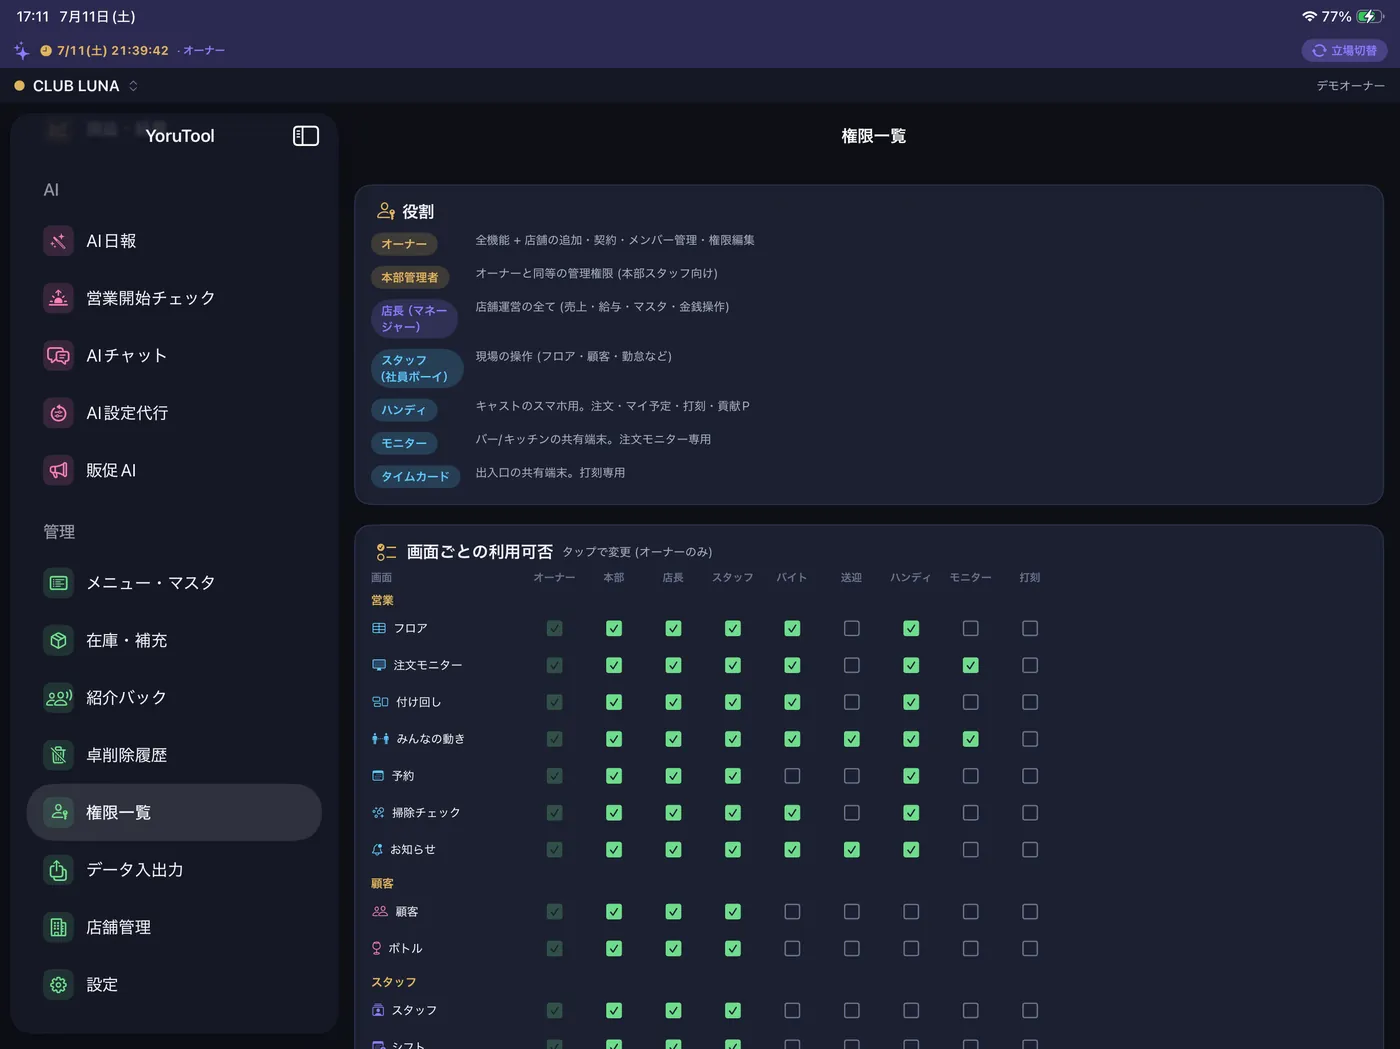Open メニュー・マスタ icon
The image size is (1400, 1049).
point(59,583)
